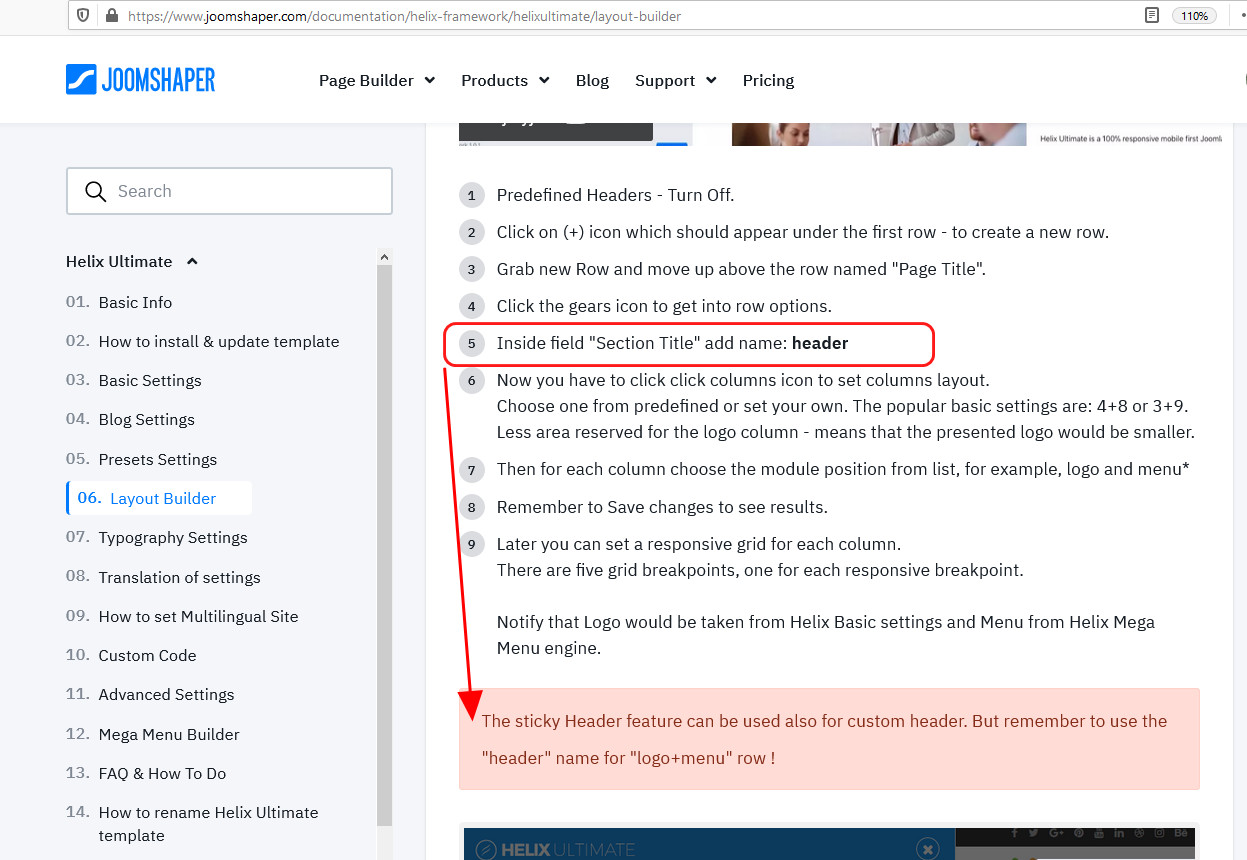
Task: Open 10. Custom Code page
Action: [x=131, y=655]
